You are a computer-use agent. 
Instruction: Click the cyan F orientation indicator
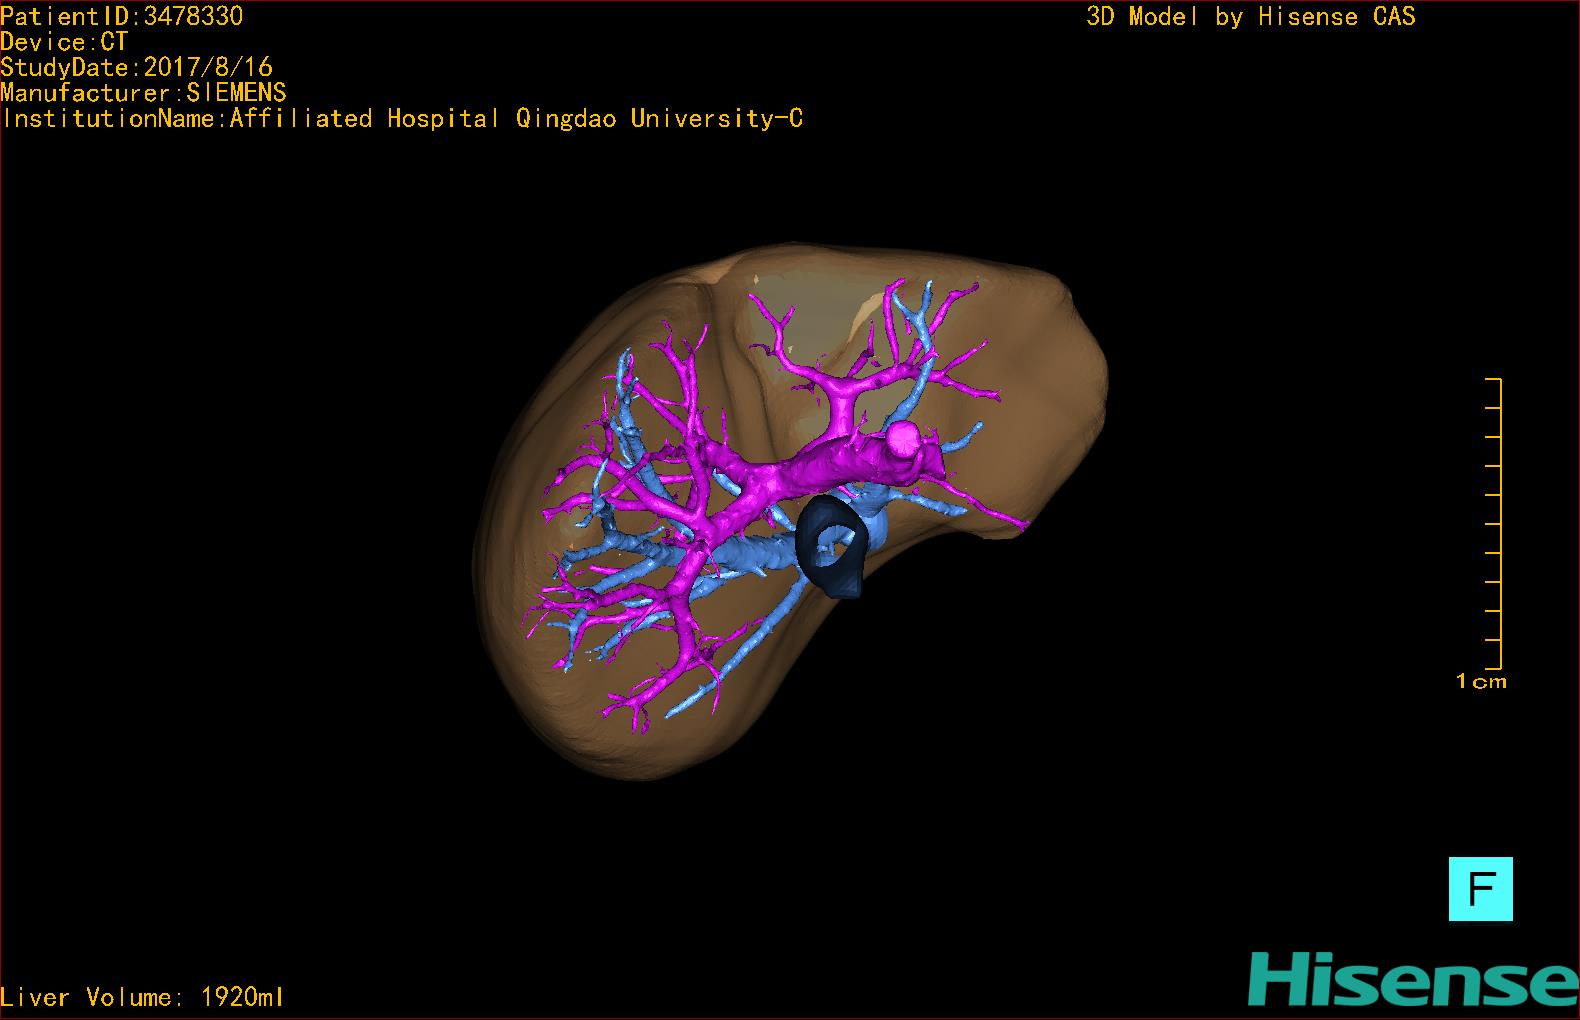(1480, 888)
